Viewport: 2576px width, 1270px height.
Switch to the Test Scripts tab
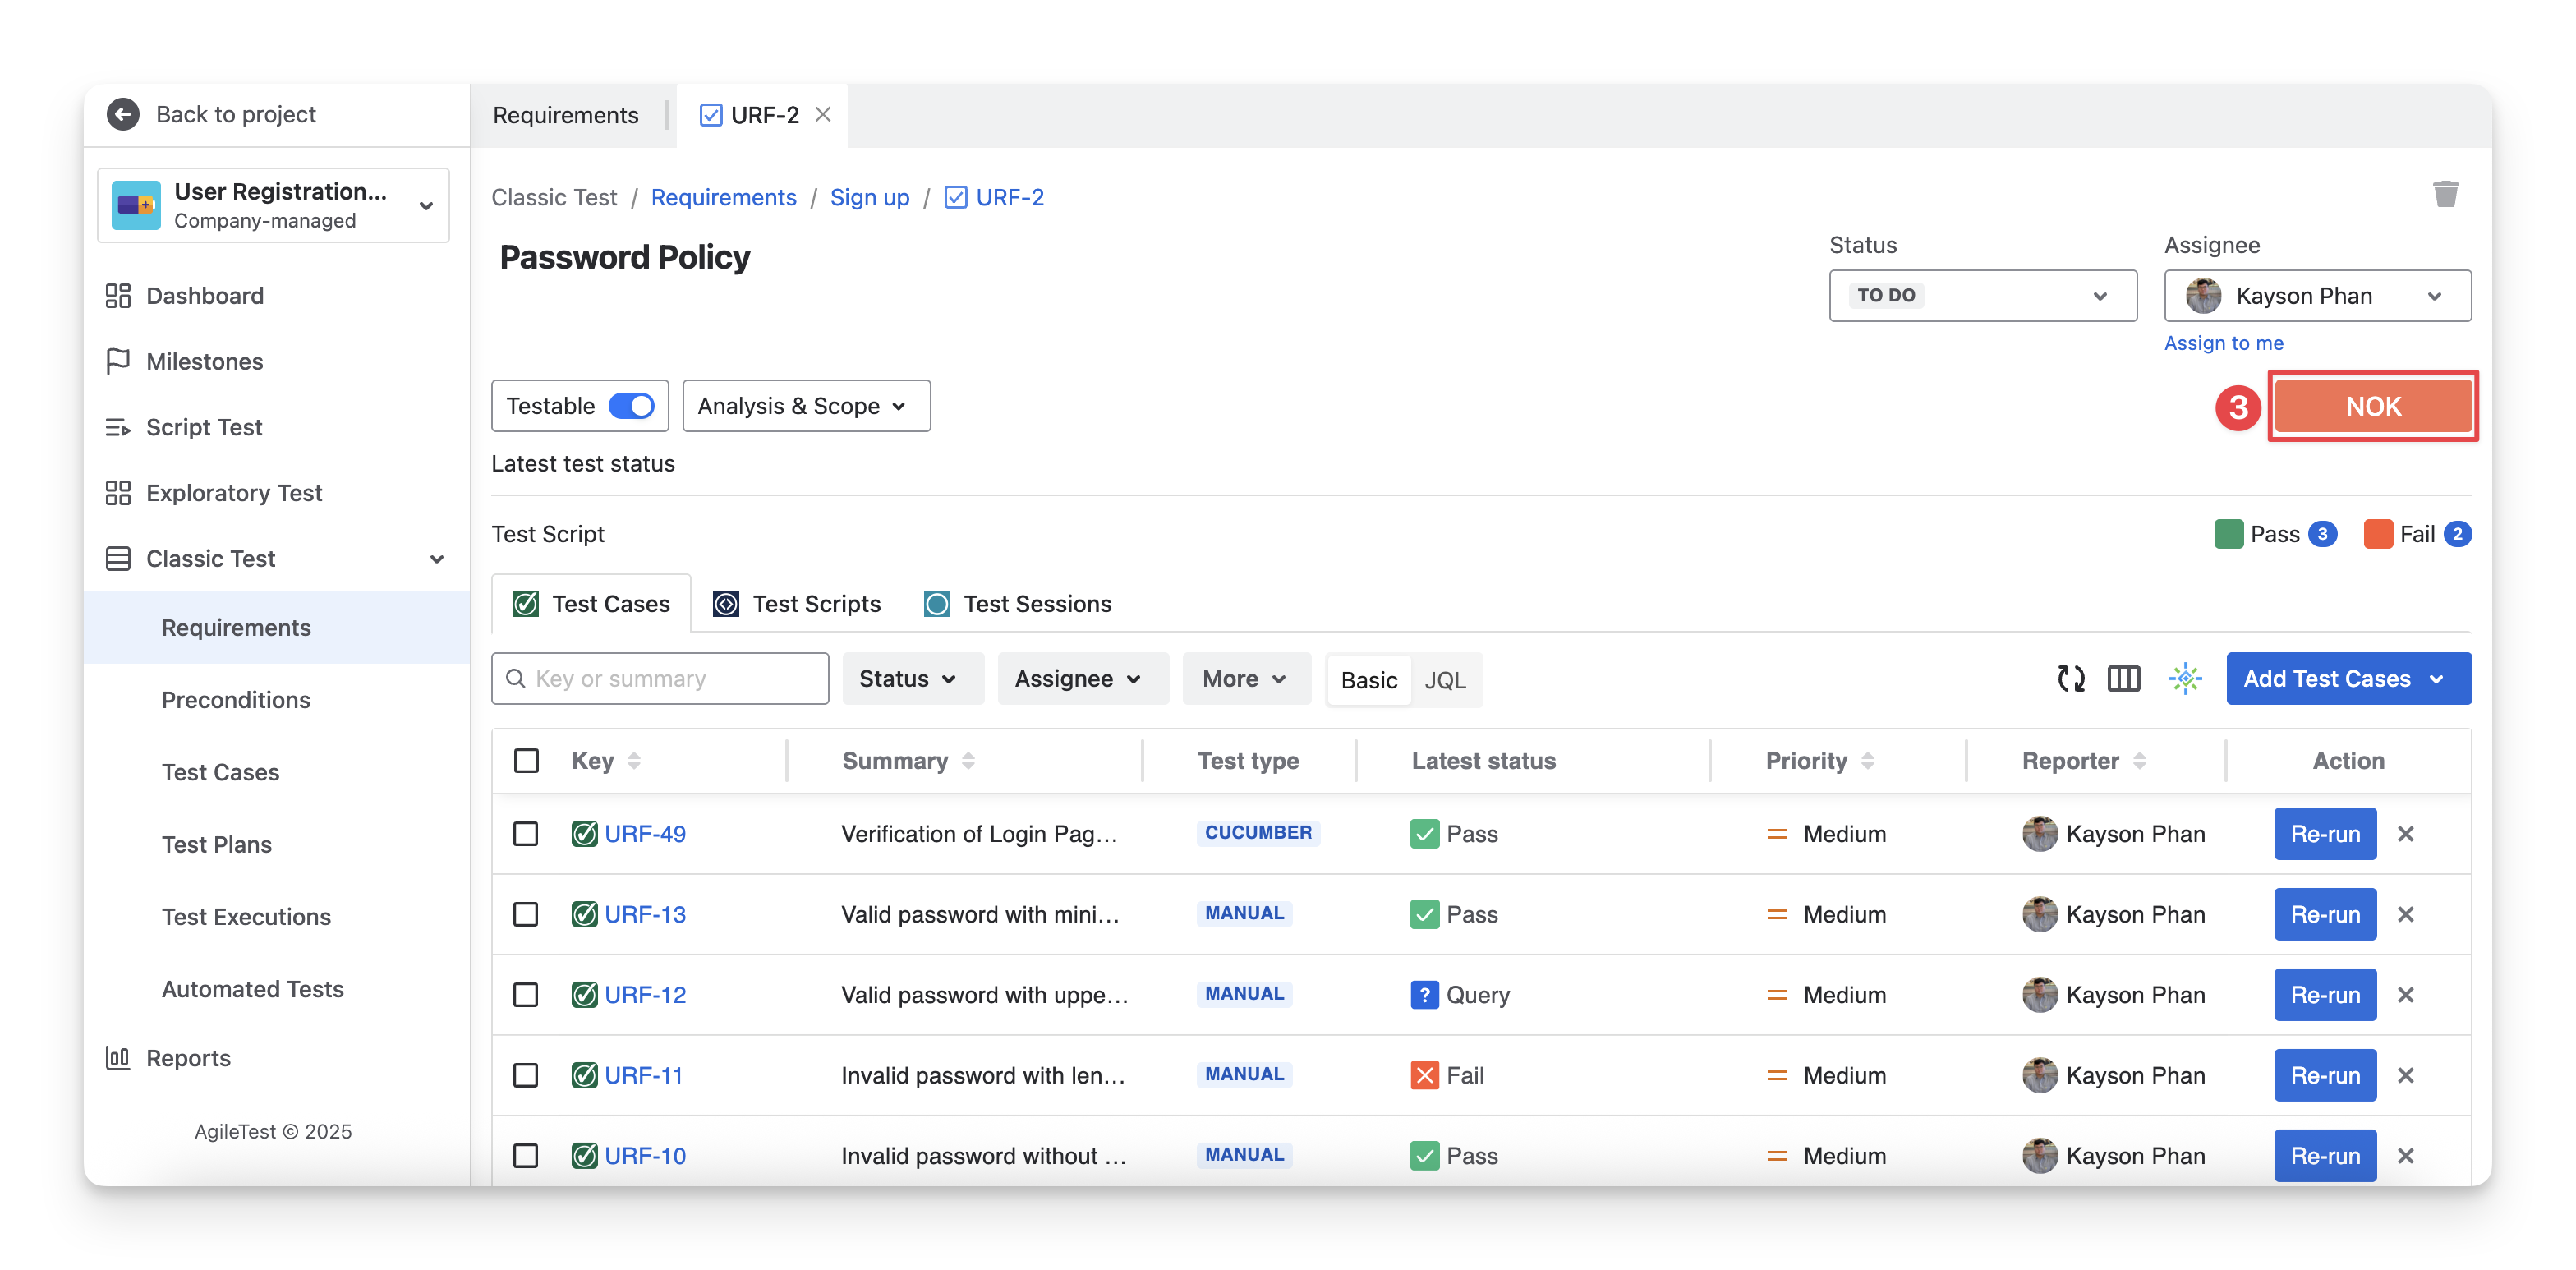click(797, 604)
